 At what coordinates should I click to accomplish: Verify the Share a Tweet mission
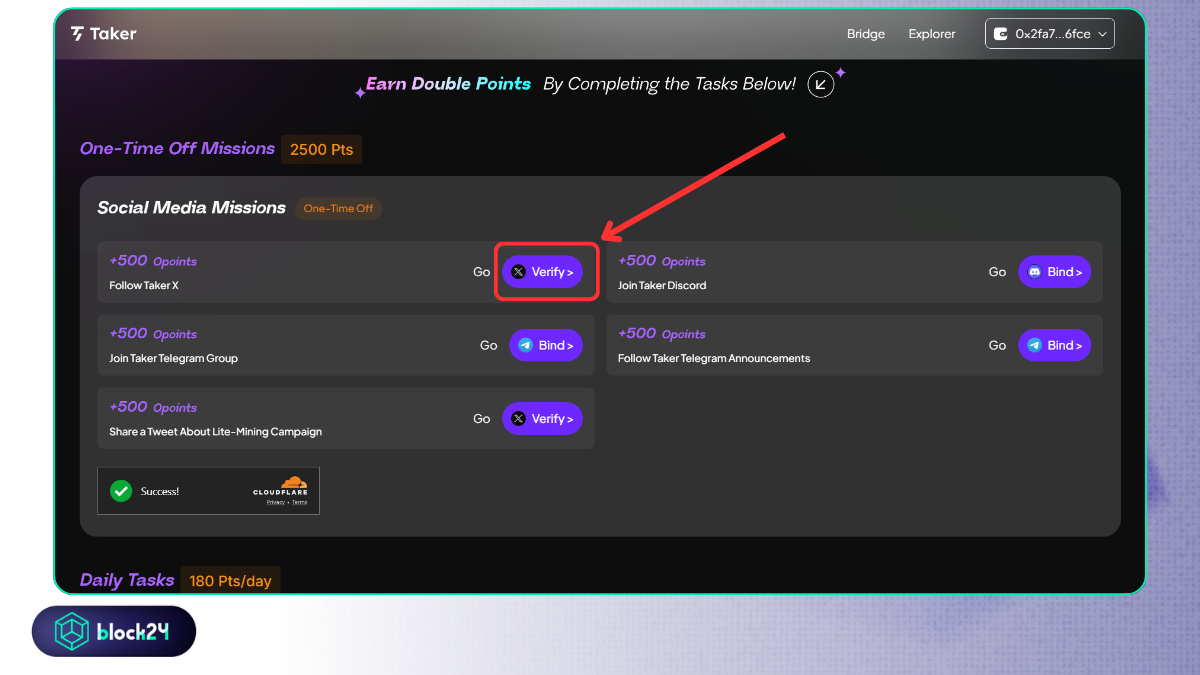pyautogui.click(x=542, y=419)
